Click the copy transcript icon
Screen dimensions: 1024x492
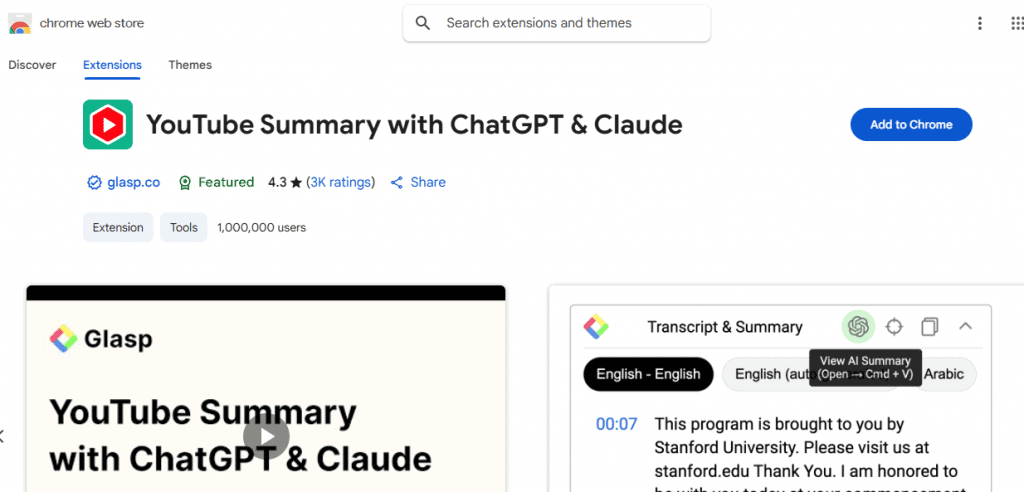930,326
